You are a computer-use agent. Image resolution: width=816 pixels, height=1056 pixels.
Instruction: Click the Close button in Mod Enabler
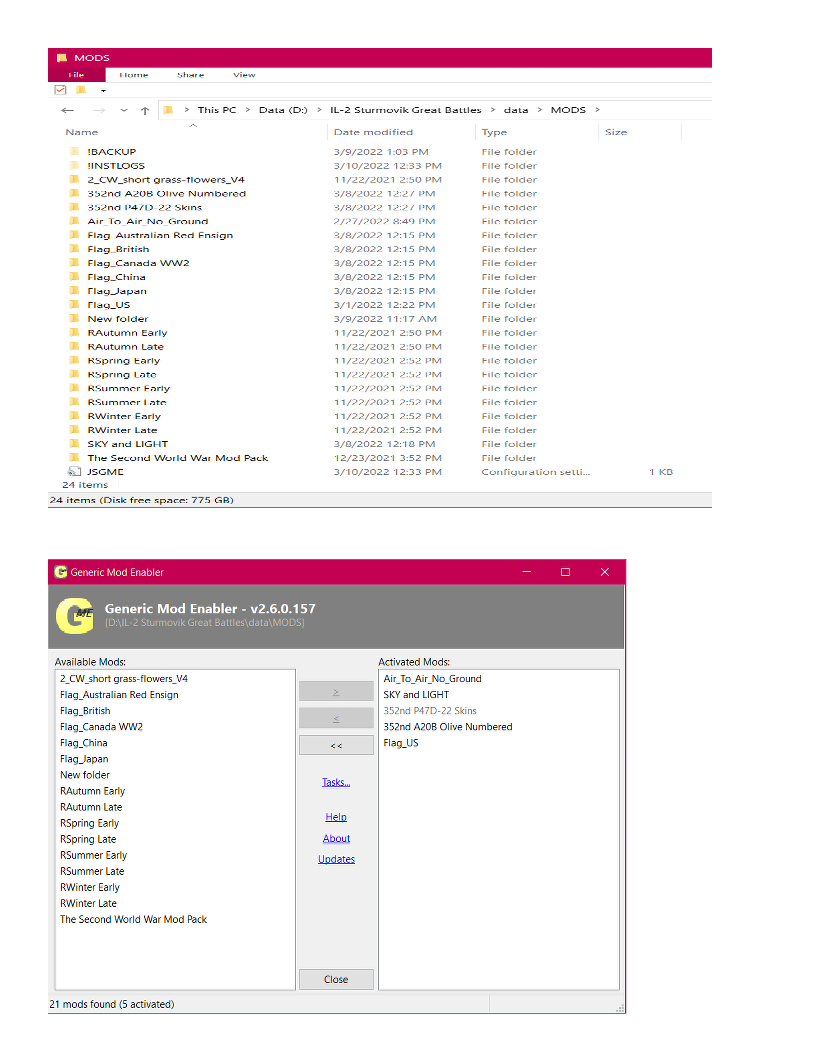click(336, 979)
